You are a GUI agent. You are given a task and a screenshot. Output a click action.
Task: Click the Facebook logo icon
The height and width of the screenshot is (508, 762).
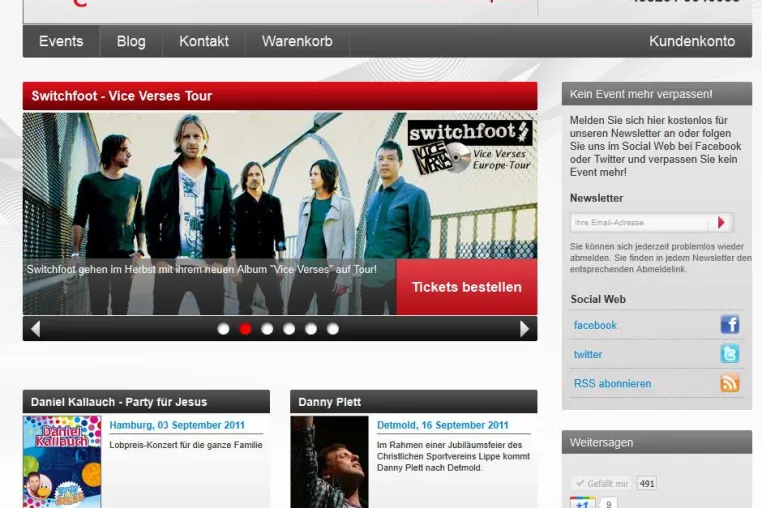click(730, 324)
